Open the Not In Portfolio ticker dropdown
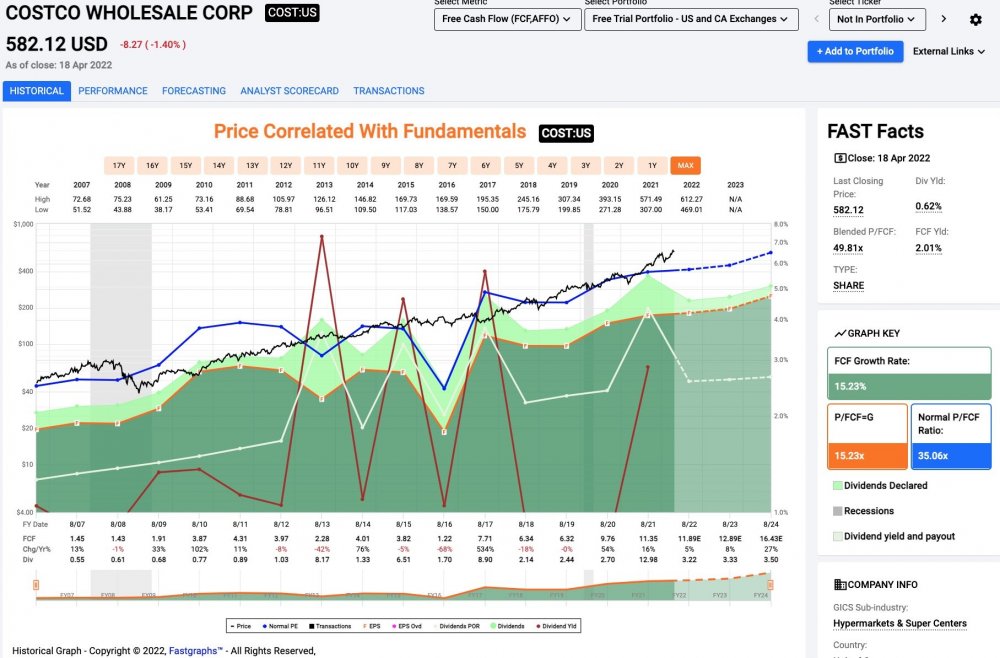 [877, 19]
